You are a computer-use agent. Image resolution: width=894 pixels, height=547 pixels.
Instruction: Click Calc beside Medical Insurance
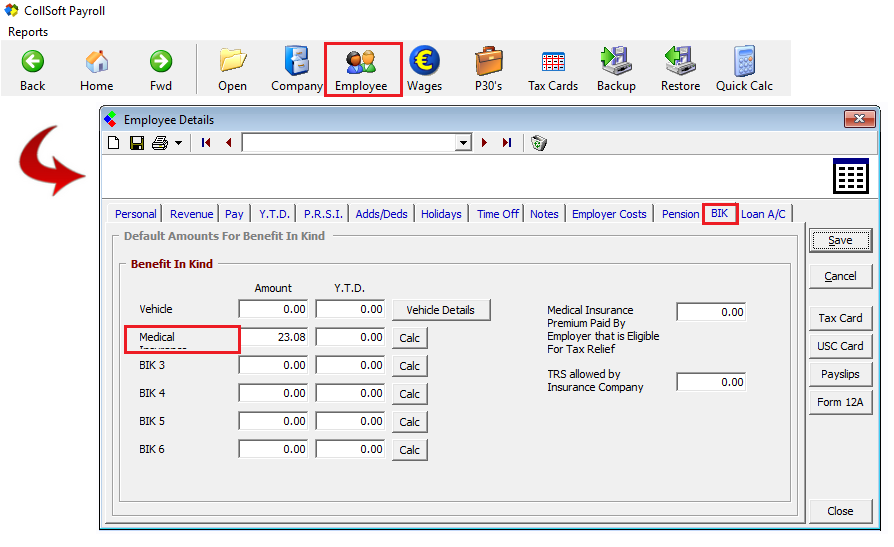coord(409,338)
